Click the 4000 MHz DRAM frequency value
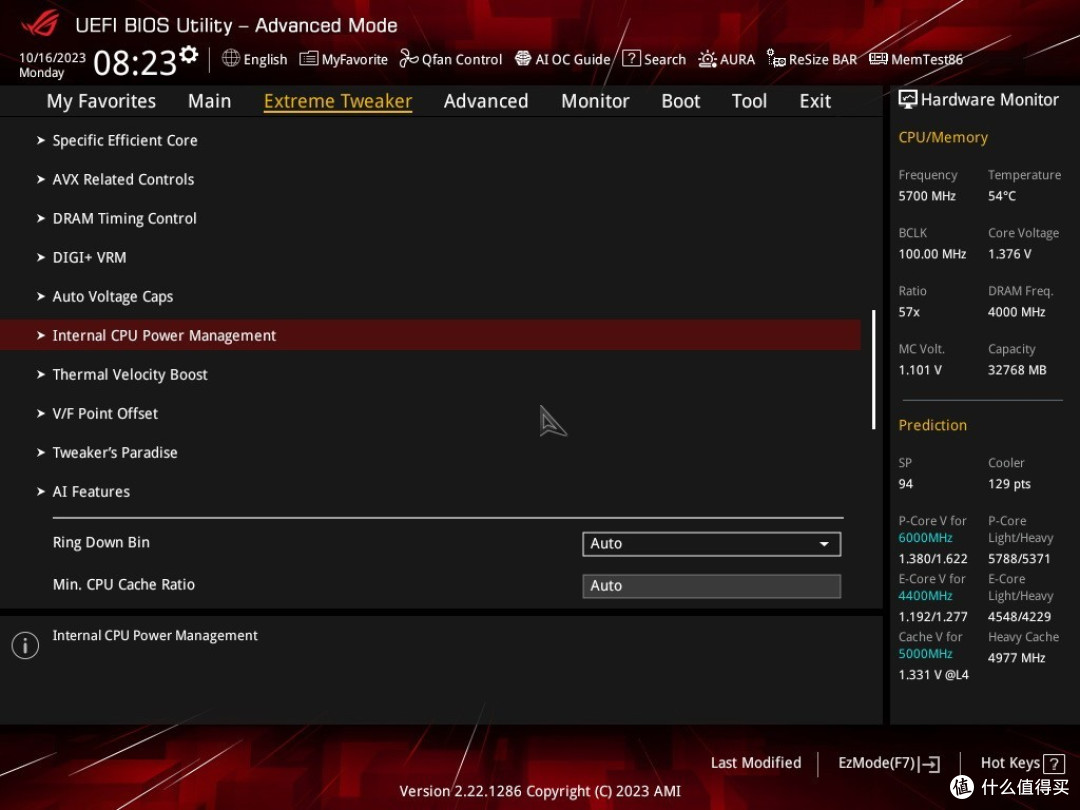This screenshot has height=810, width=1080. pos(1017,312)
